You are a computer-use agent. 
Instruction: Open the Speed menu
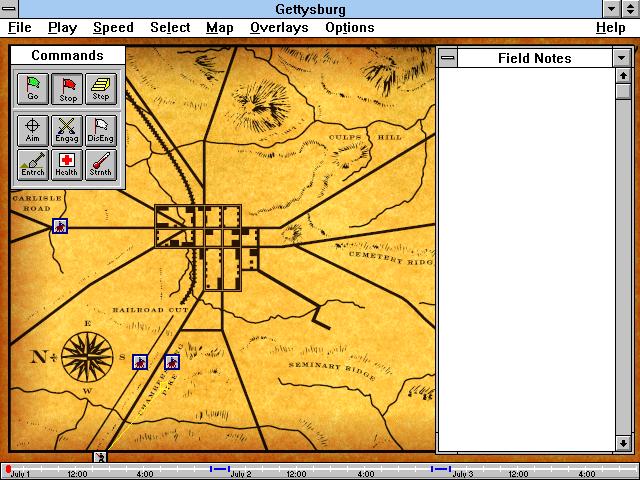tap(113, 28)
